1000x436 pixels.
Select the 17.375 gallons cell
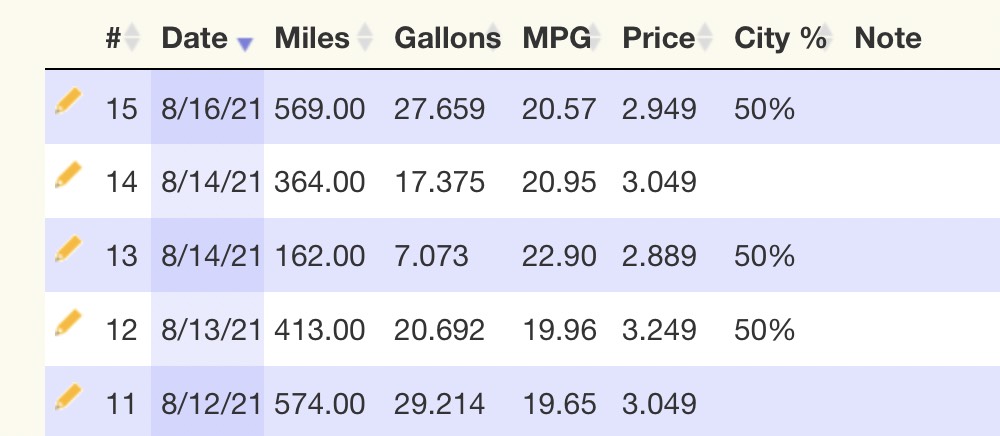tap(439, 183)
